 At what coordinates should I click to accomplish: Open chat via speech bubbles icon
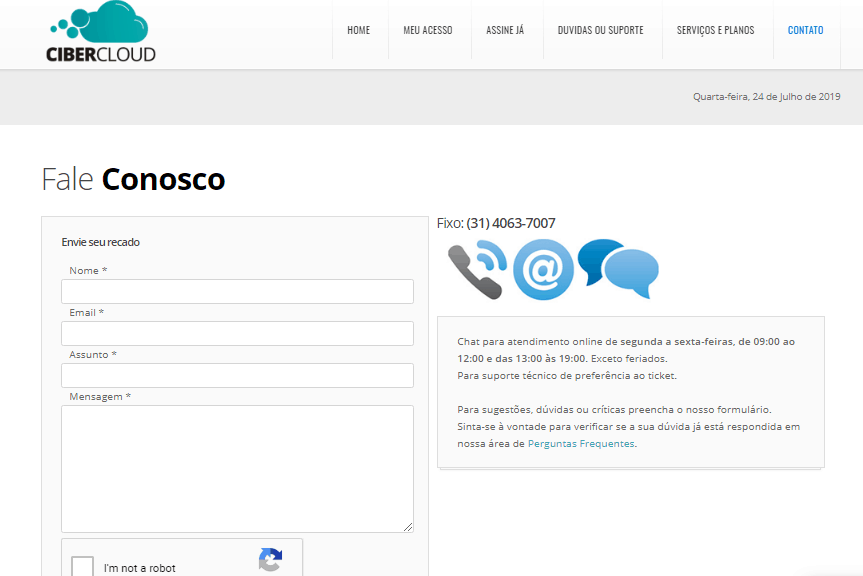618,269
